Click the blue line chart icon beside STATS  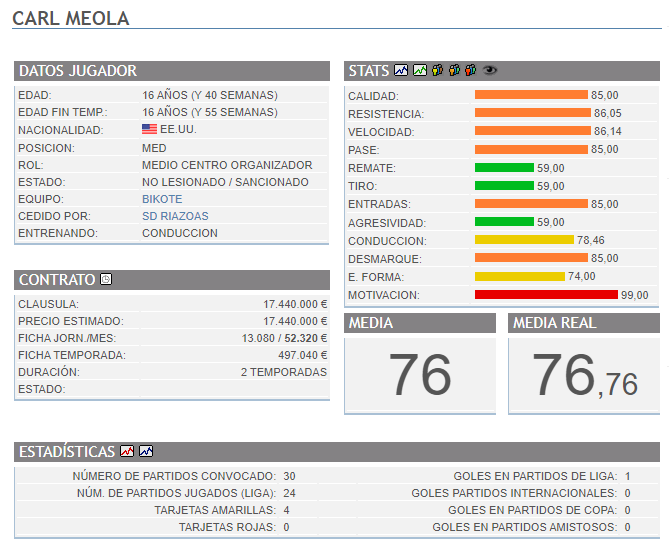401,71
